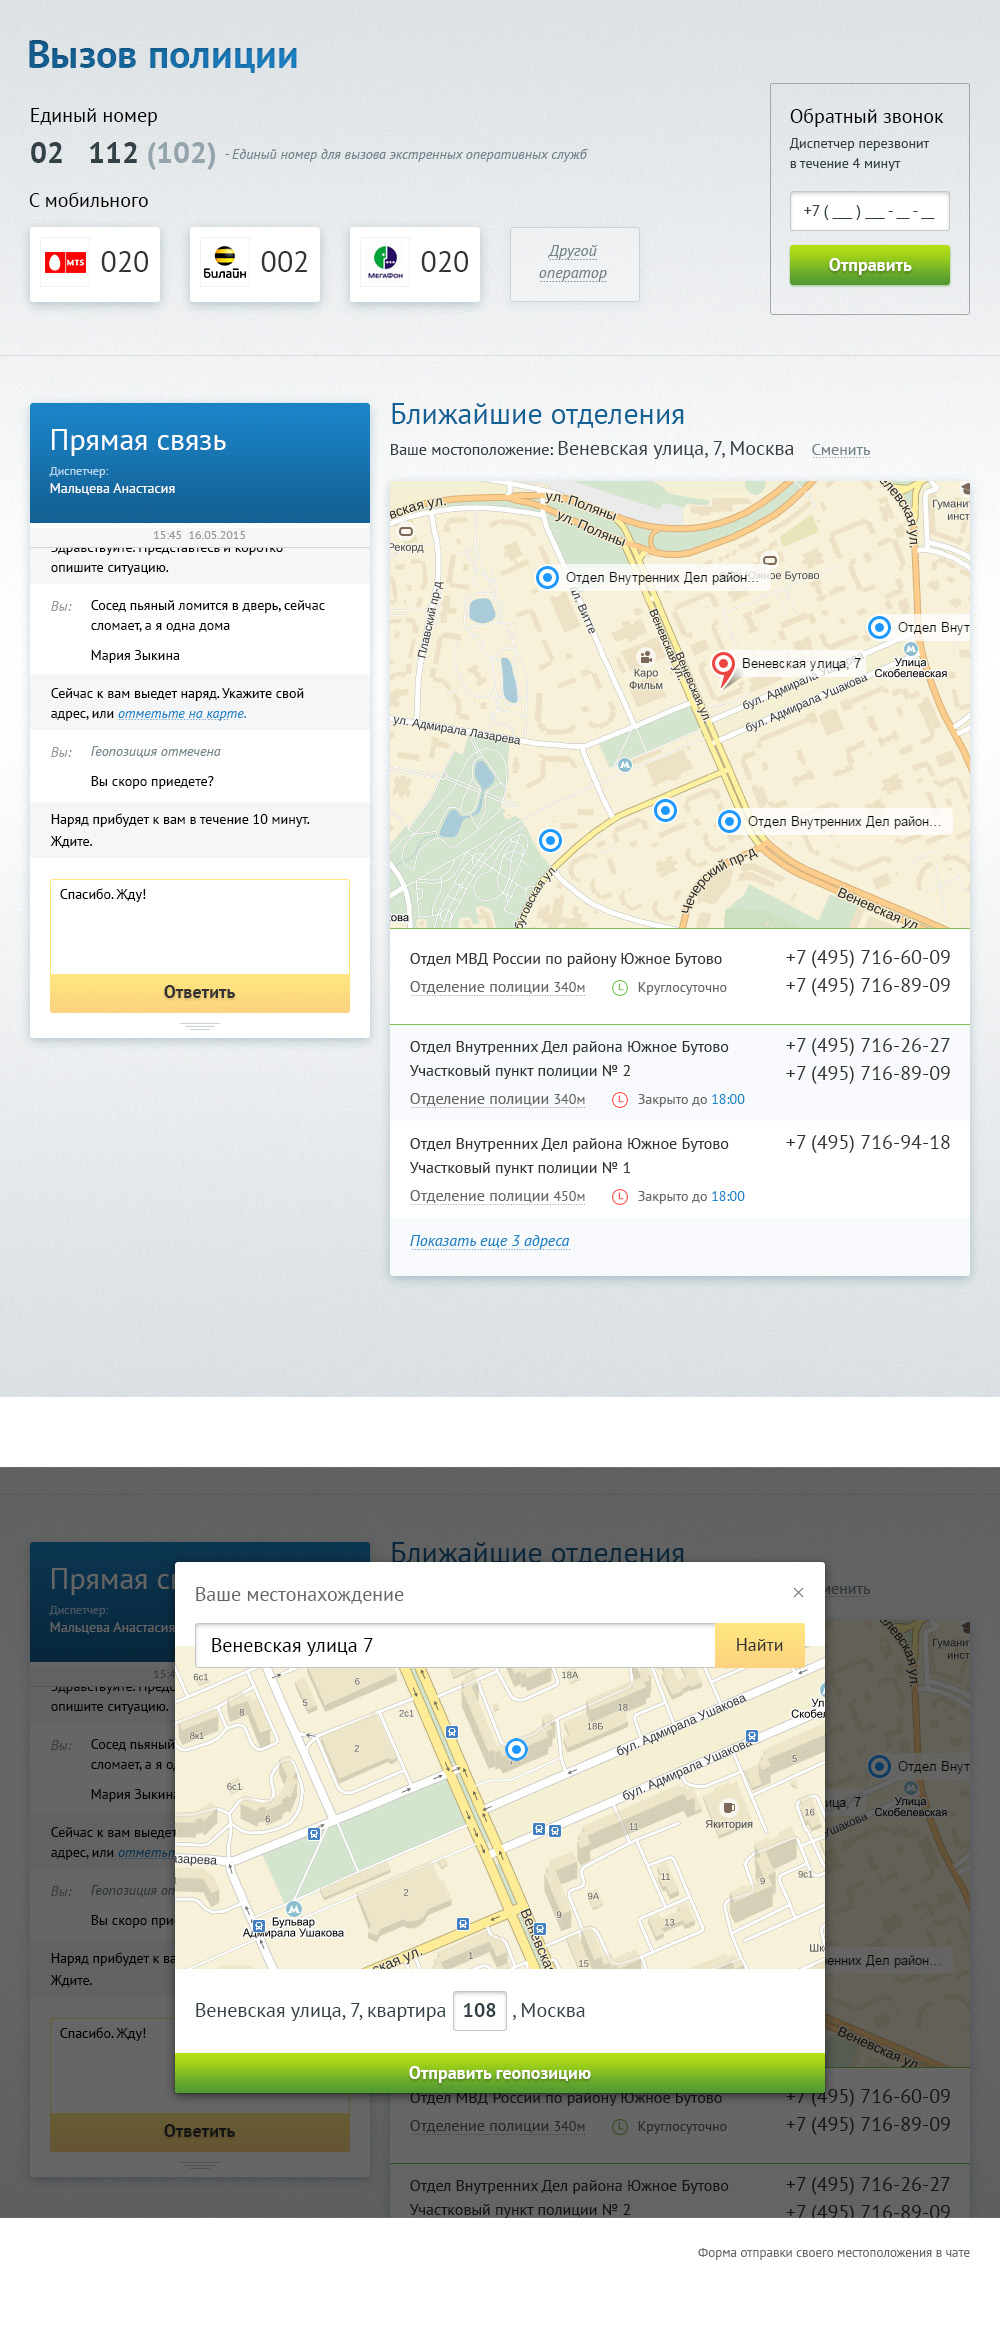Image resolution: width=1000 pixels, height=2327 pixels.
Task: Click the red Веневская улица 7 map pin
Action: pos(723,665)
